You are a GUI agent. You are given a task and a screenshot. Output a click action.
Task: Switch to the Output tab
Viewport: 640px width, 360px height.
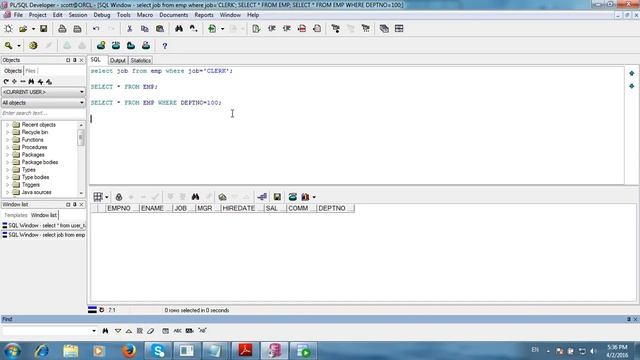pos(118,60)
